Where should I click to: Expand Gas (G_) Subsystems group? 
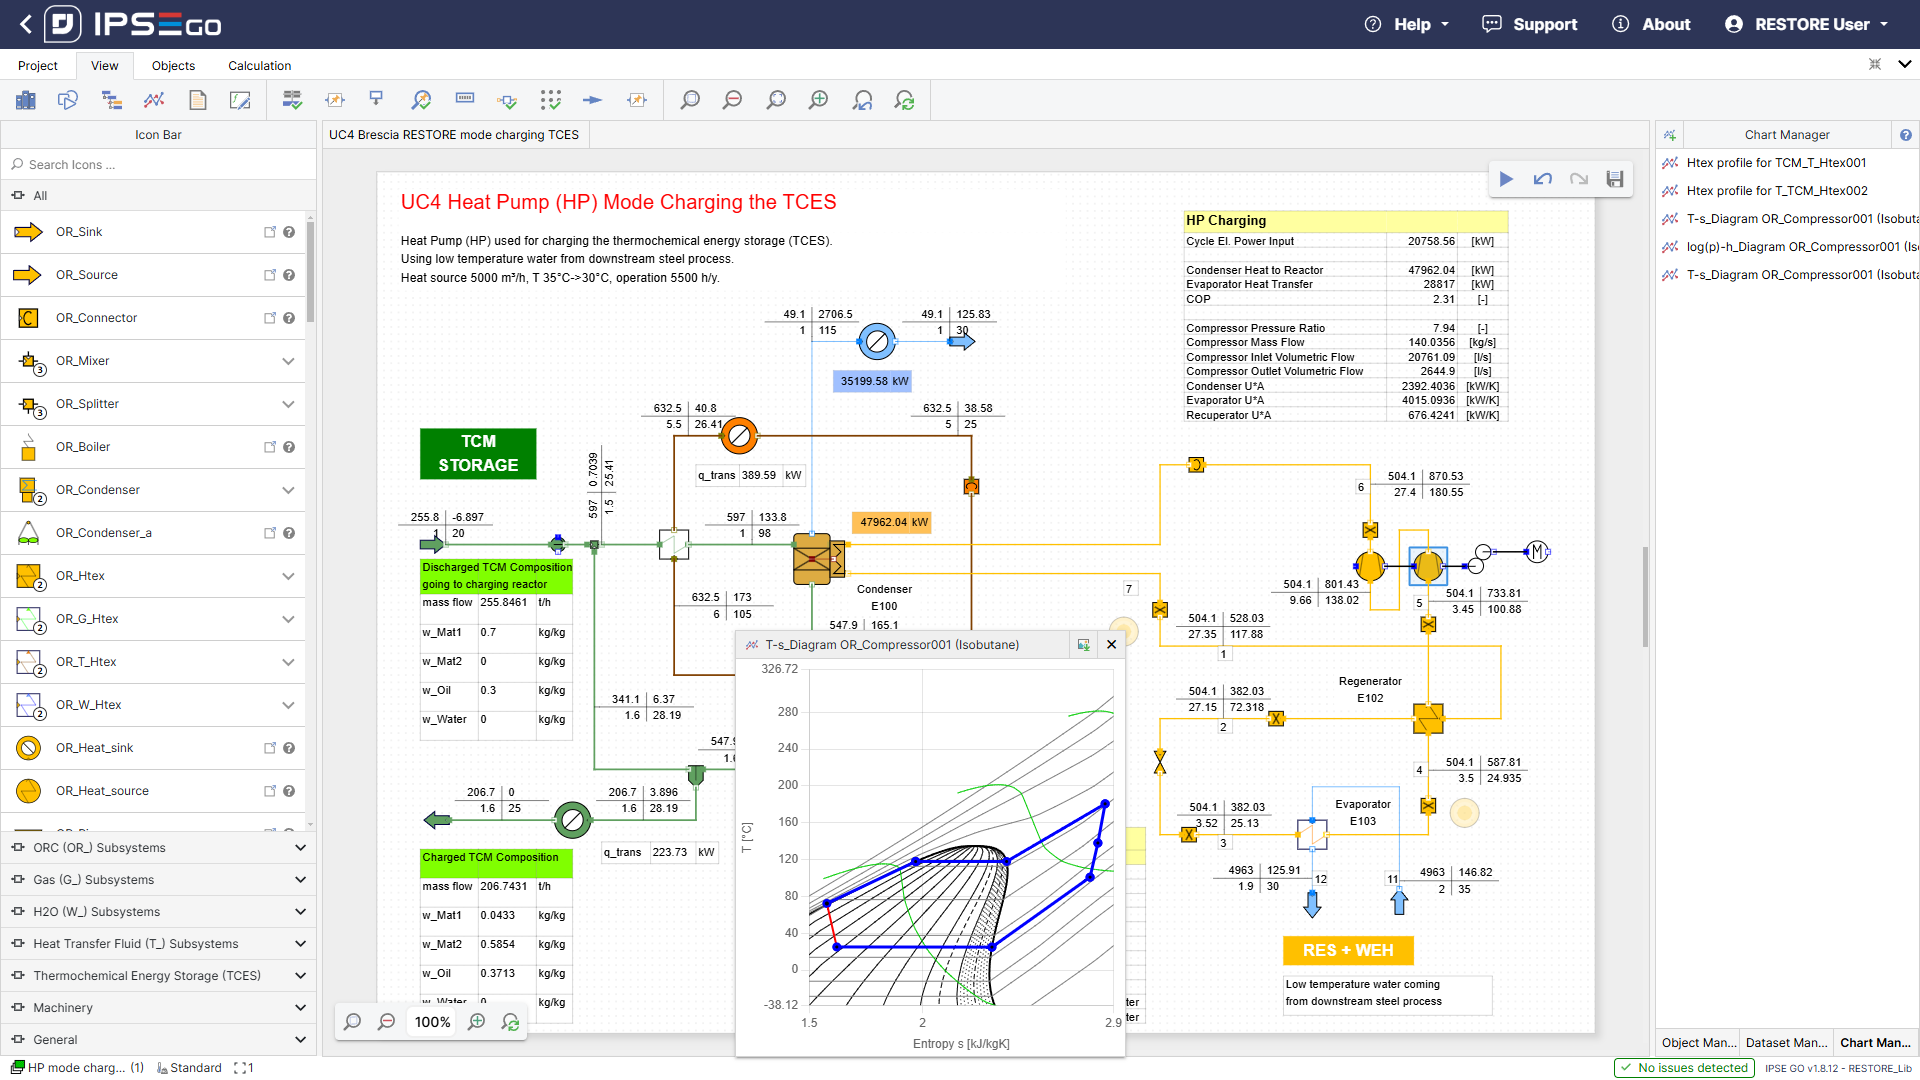[158, 880]
